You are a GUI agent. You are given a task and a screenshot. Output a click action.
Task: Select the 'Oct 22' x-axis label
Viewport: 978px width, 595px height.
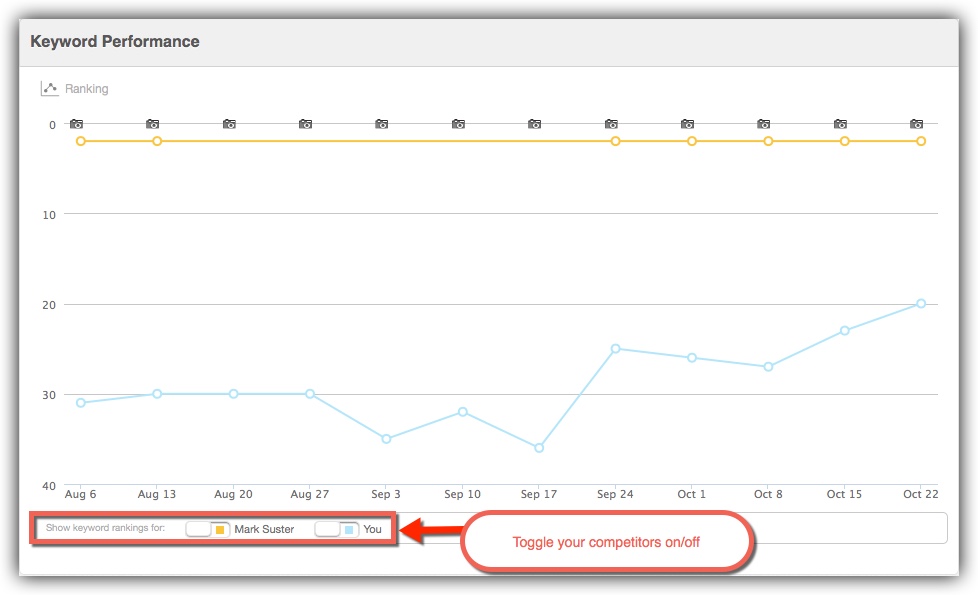921,494
